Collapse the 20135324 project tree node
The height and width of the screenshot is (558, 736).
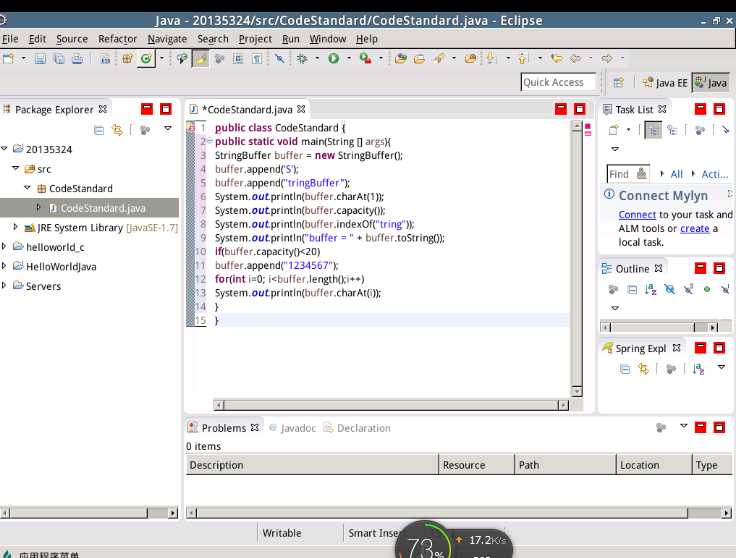[4, 148]
